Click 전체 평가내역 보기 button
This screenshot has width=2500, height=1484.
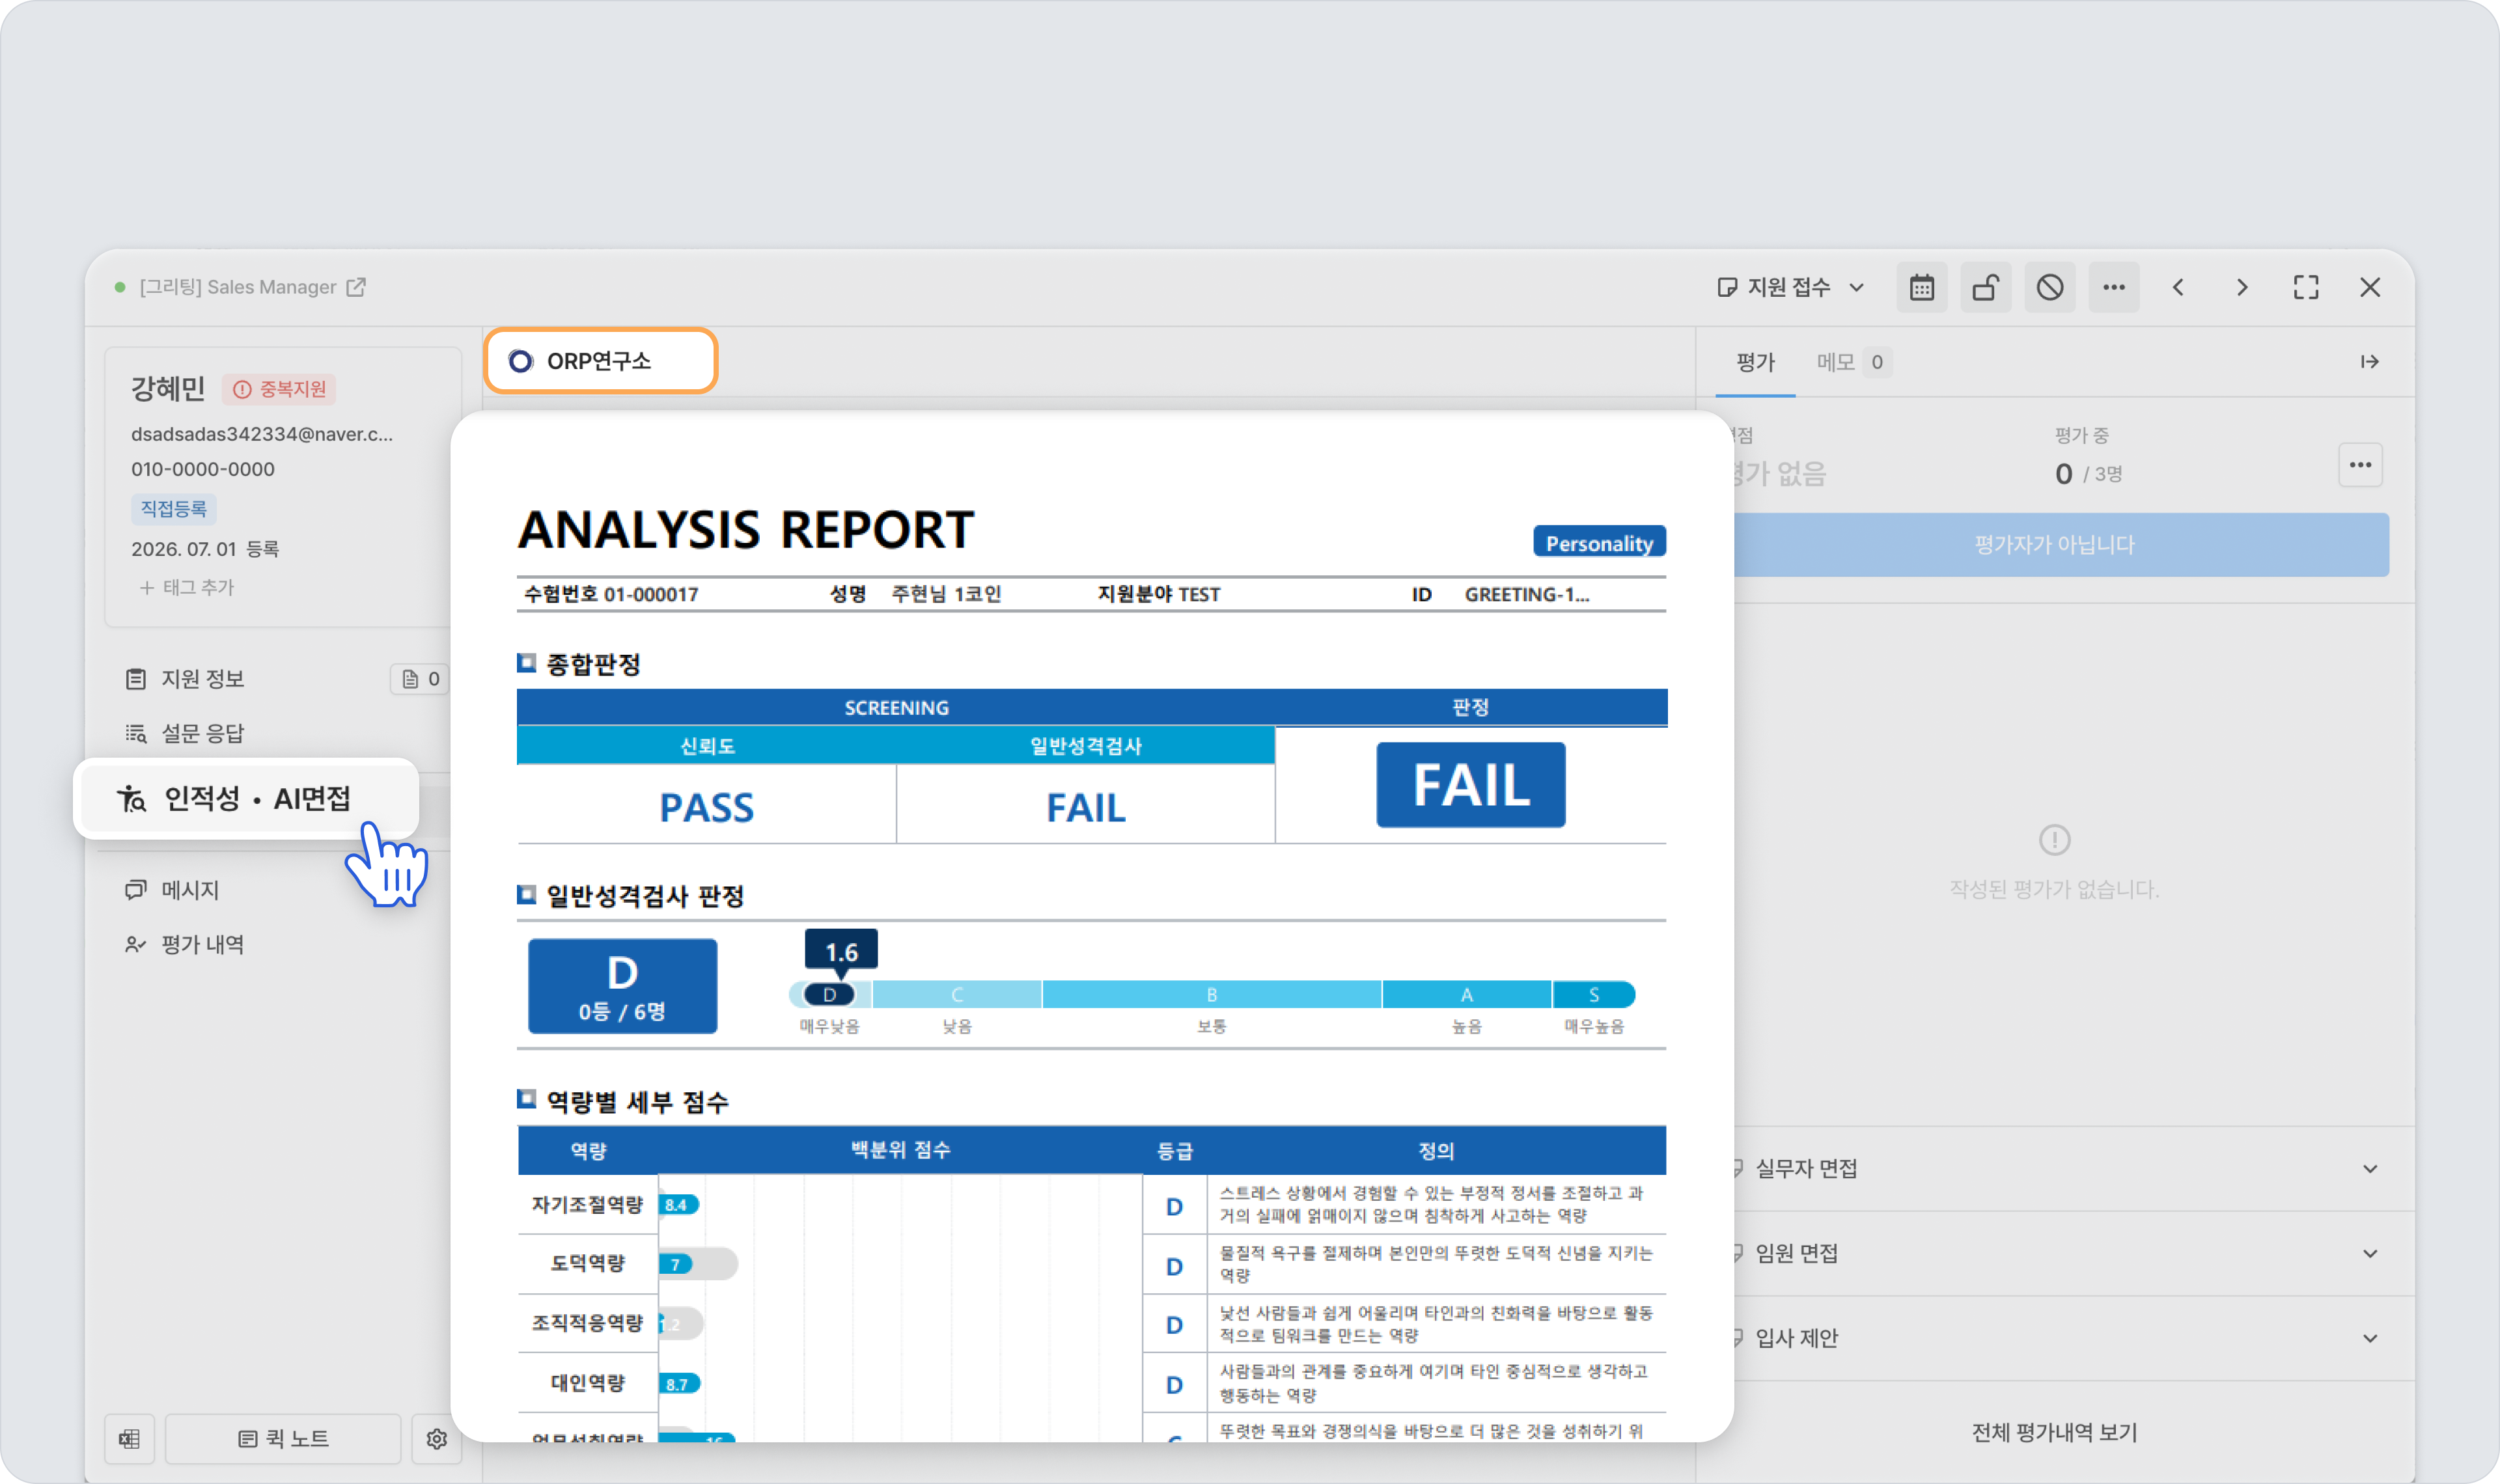tap(2054, 1432)
